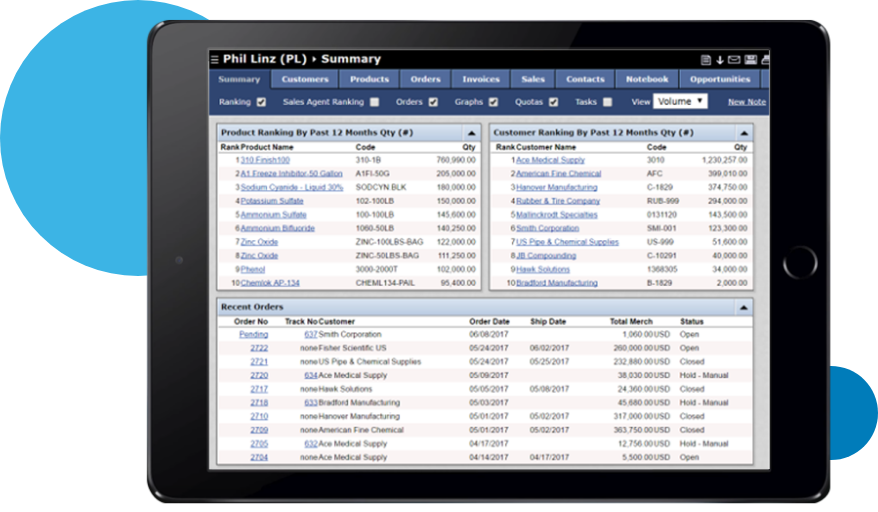
Task: Open order number 2709
Action: [259, 430]
